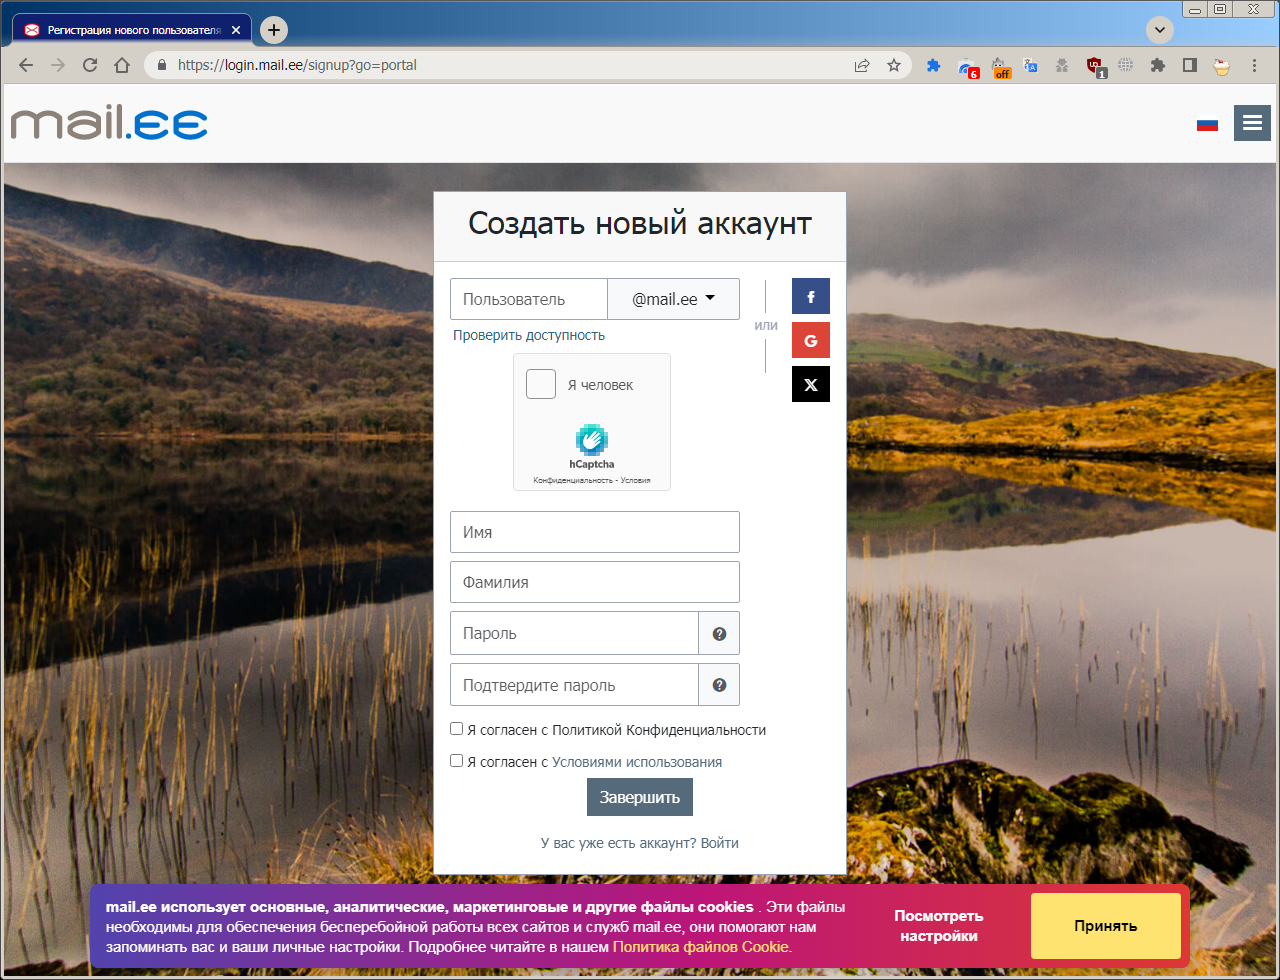Open the extension with orange 'off' badge
The image size is (1280, 980).
pyautogui.click(x=1000, y=67)
